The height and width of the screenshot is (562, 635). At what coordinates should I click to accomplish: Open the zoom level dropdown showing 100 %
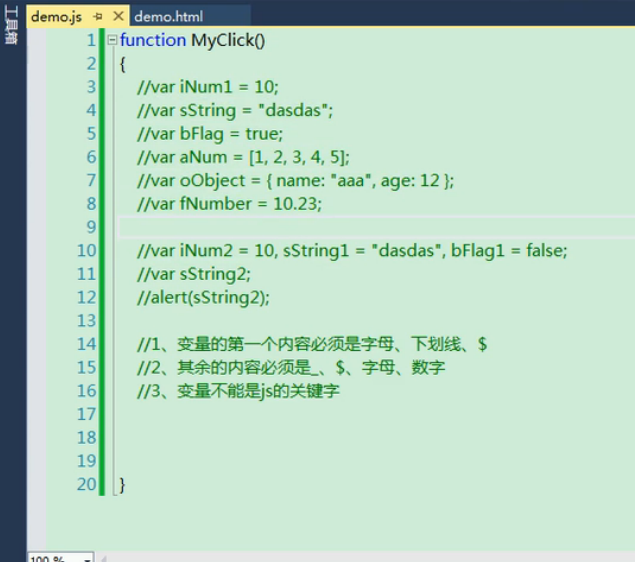coord(61,558)
